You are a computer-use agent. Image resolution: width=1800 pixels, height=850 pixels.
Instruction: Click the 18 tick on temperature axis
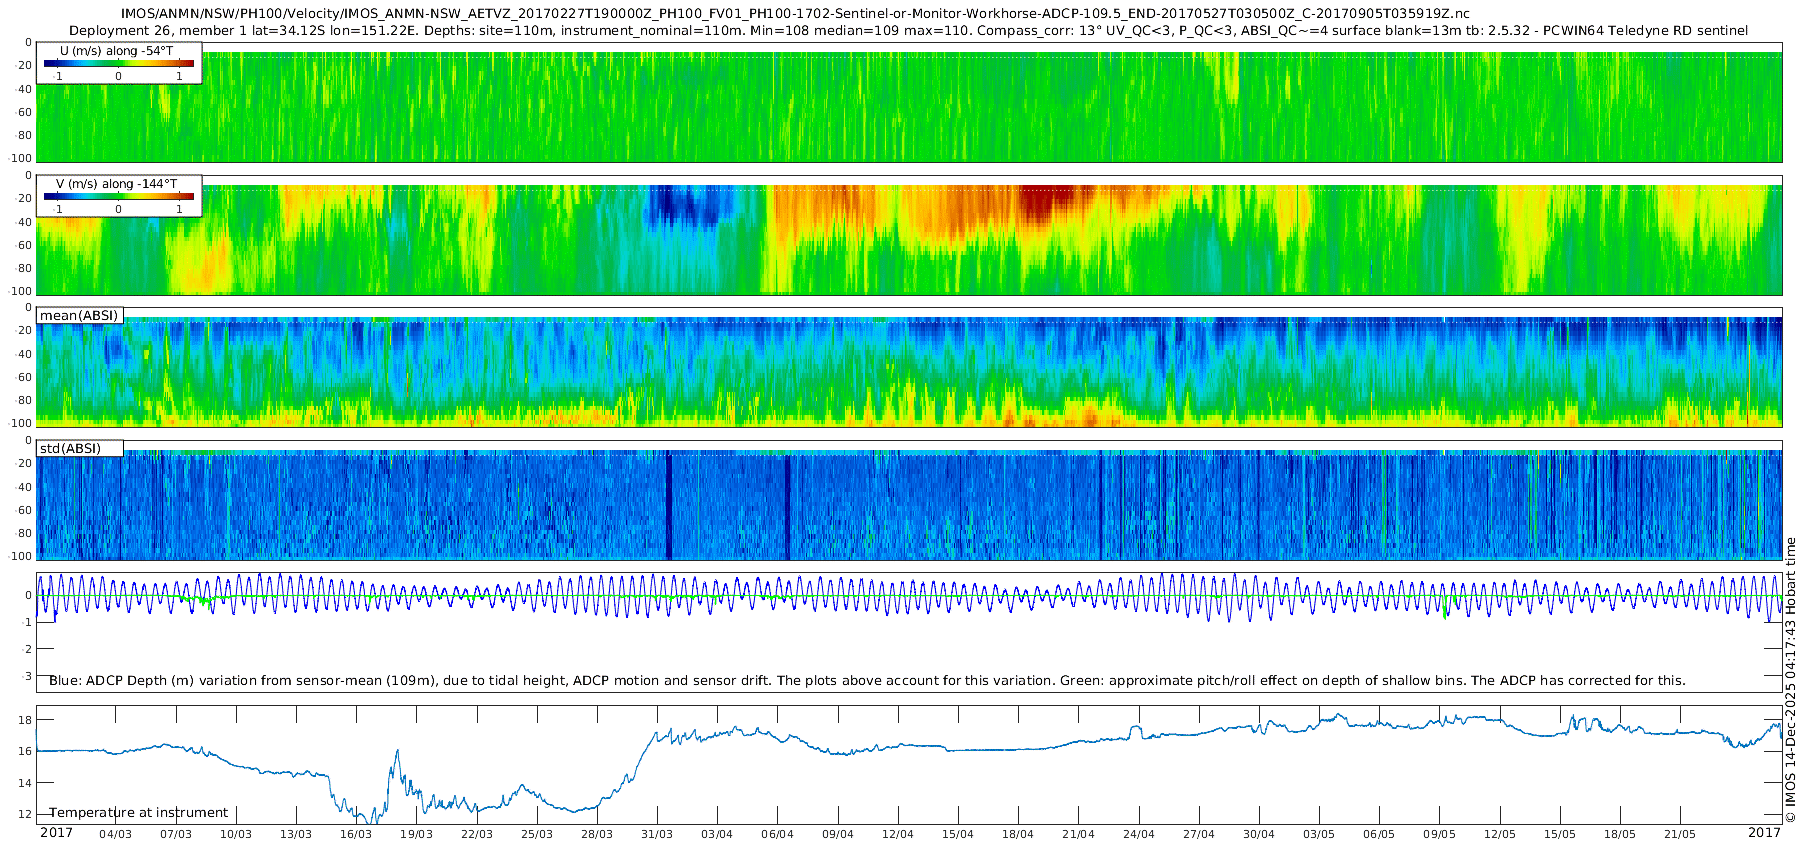26,720
